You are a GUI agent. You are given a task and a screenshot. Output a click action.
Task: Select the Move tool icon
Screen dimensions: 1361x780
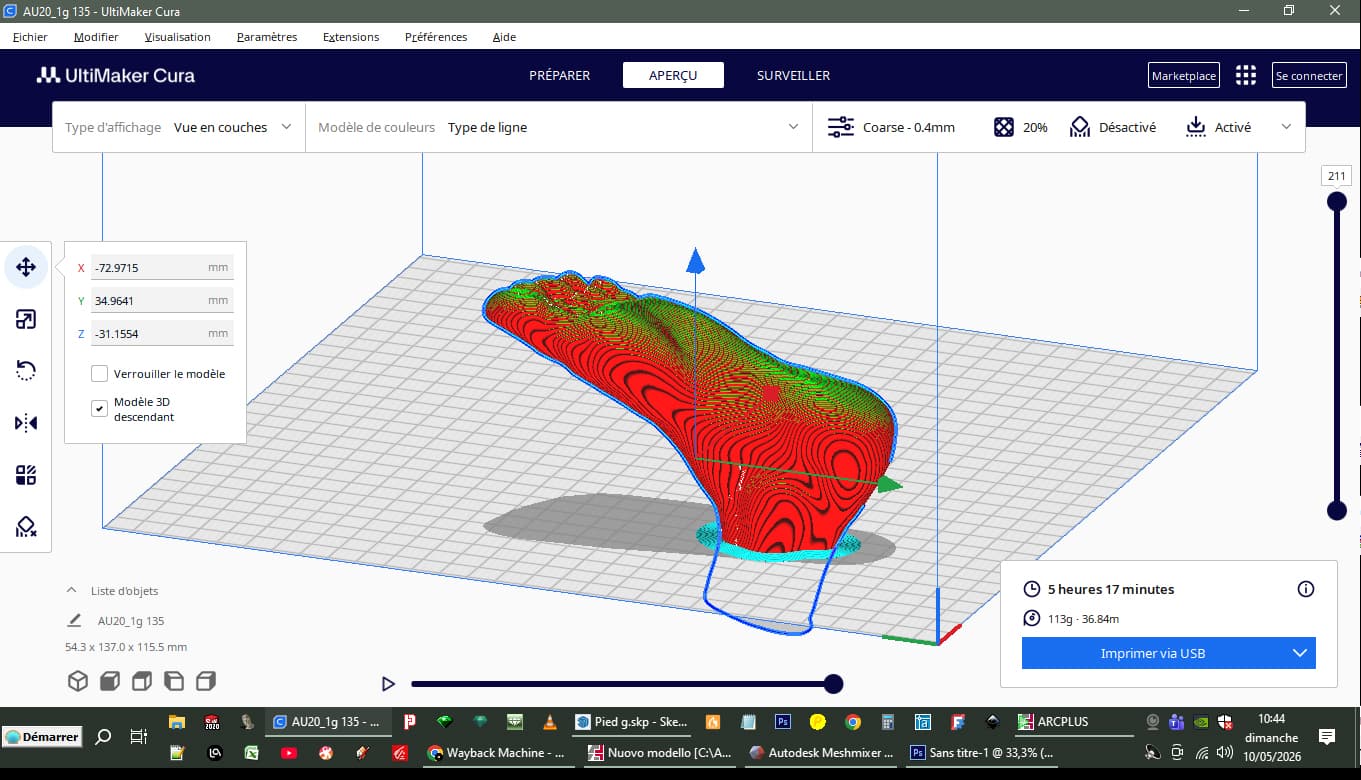[26, 267]
